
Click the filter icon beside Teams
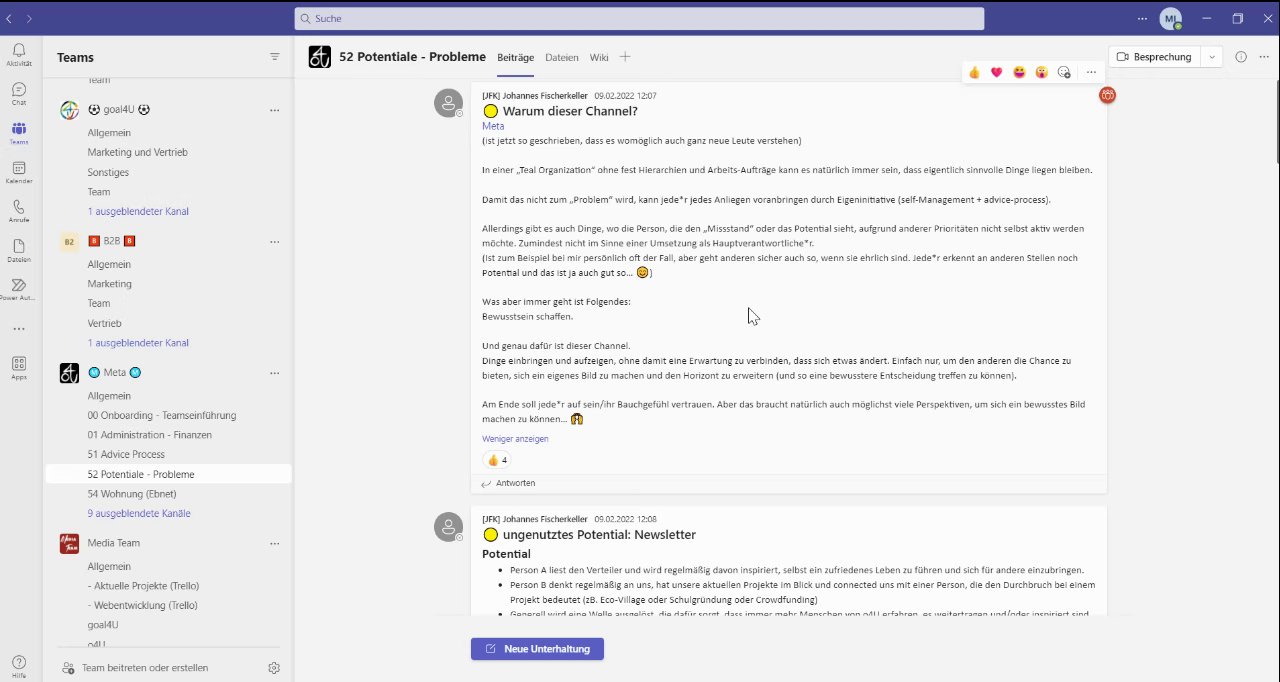[275, 57]
